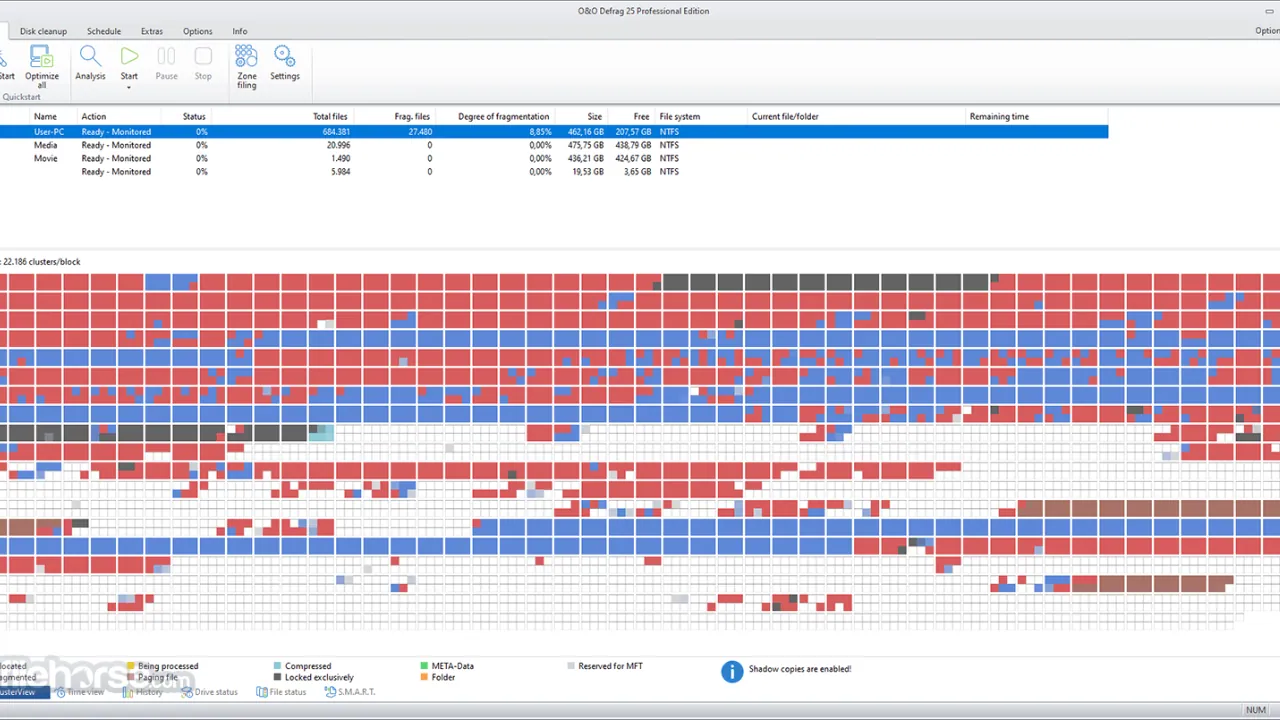
Task: Click the Remaining time column header
Action: tap(999, 116)
